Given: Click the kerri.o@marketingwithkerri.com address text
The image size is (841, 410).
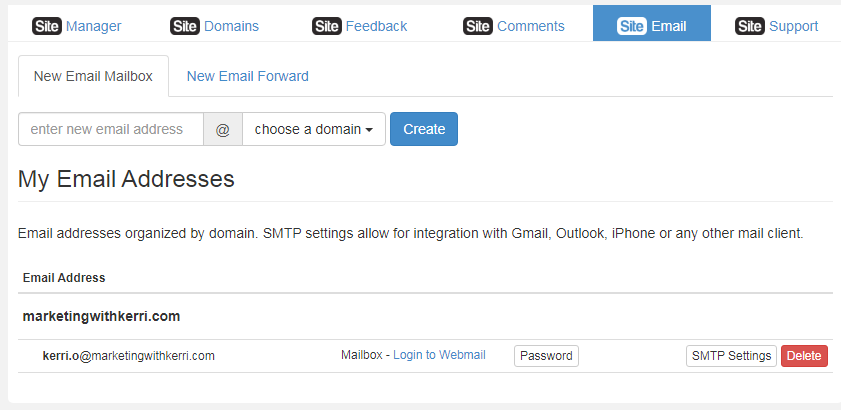Looking at the screenshot, I should coord(129,355).
